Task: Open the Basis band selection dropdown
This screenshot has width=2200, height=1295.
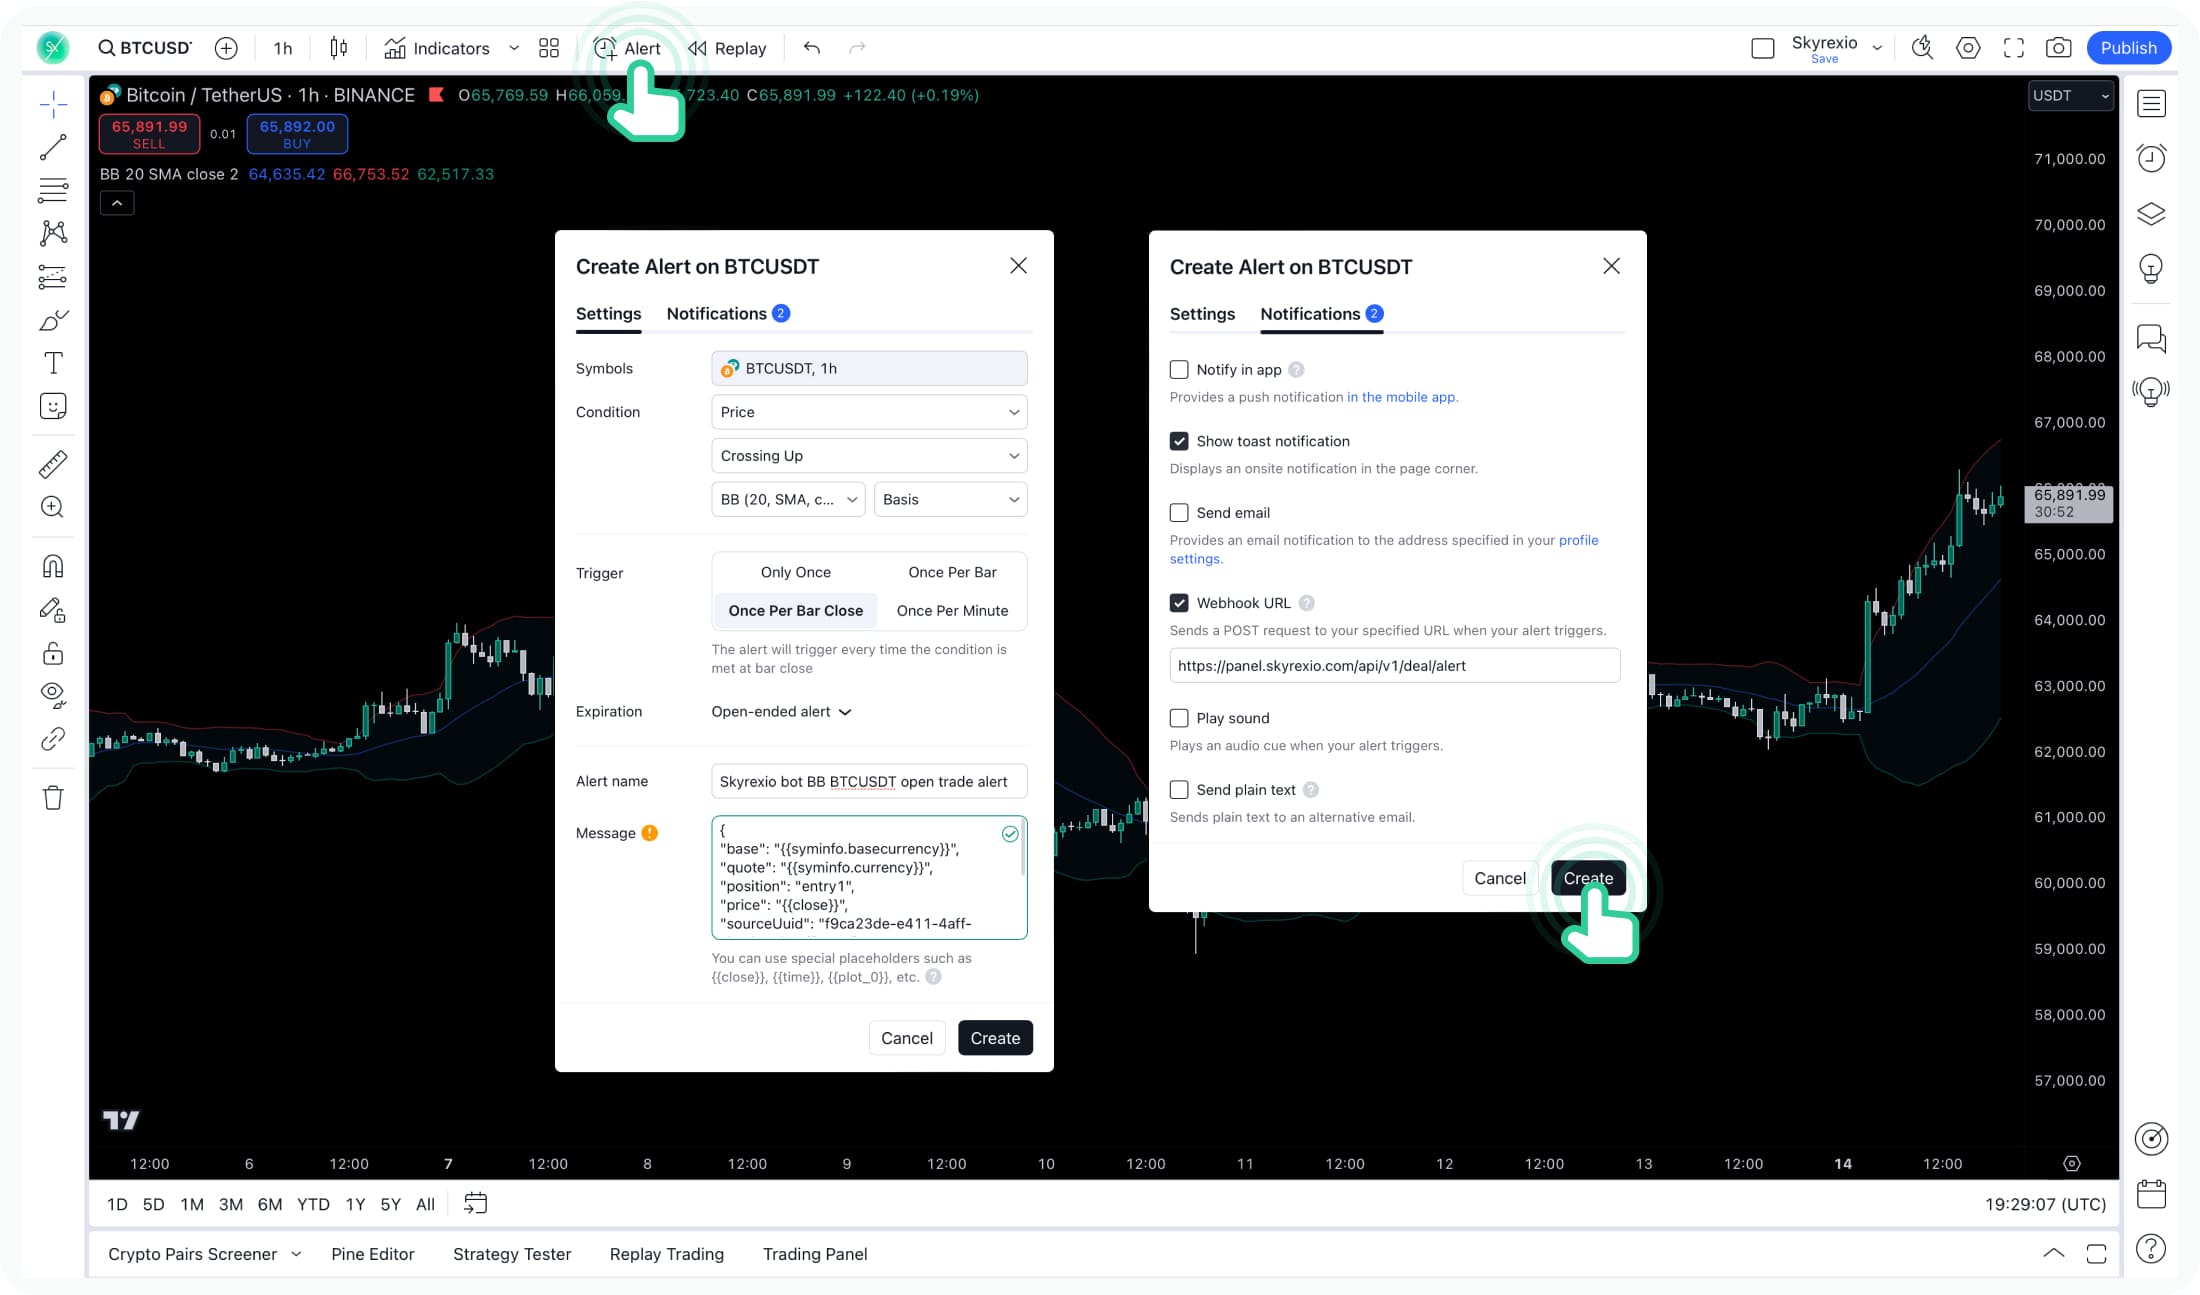Action: (x=950, y=500)
